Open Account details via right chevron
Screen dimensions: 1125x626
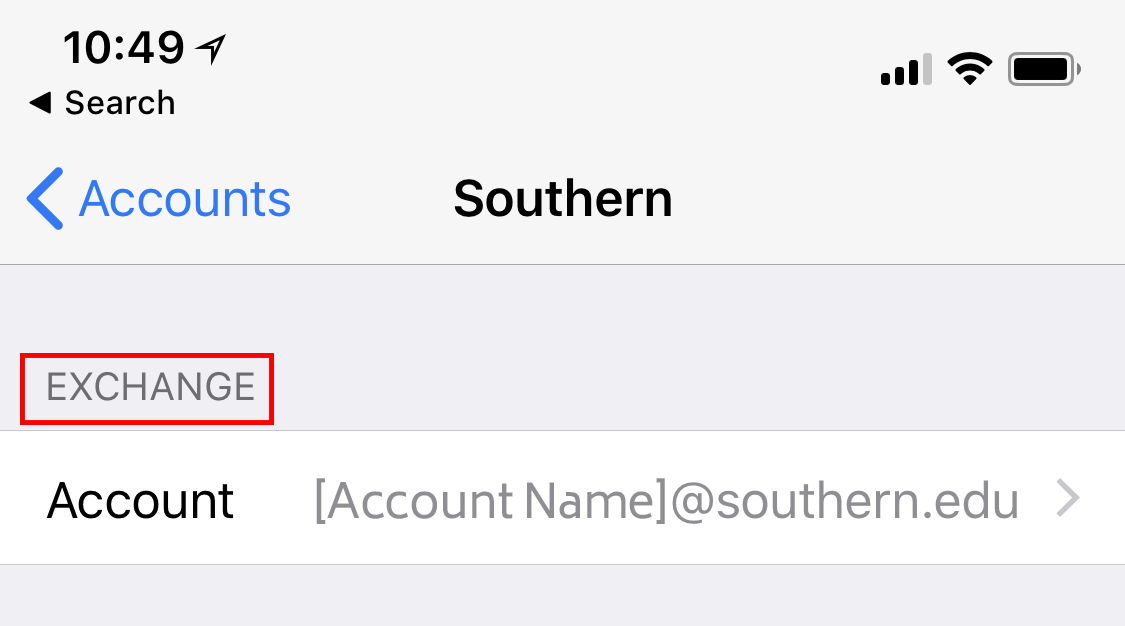(x=1068, y=498)
